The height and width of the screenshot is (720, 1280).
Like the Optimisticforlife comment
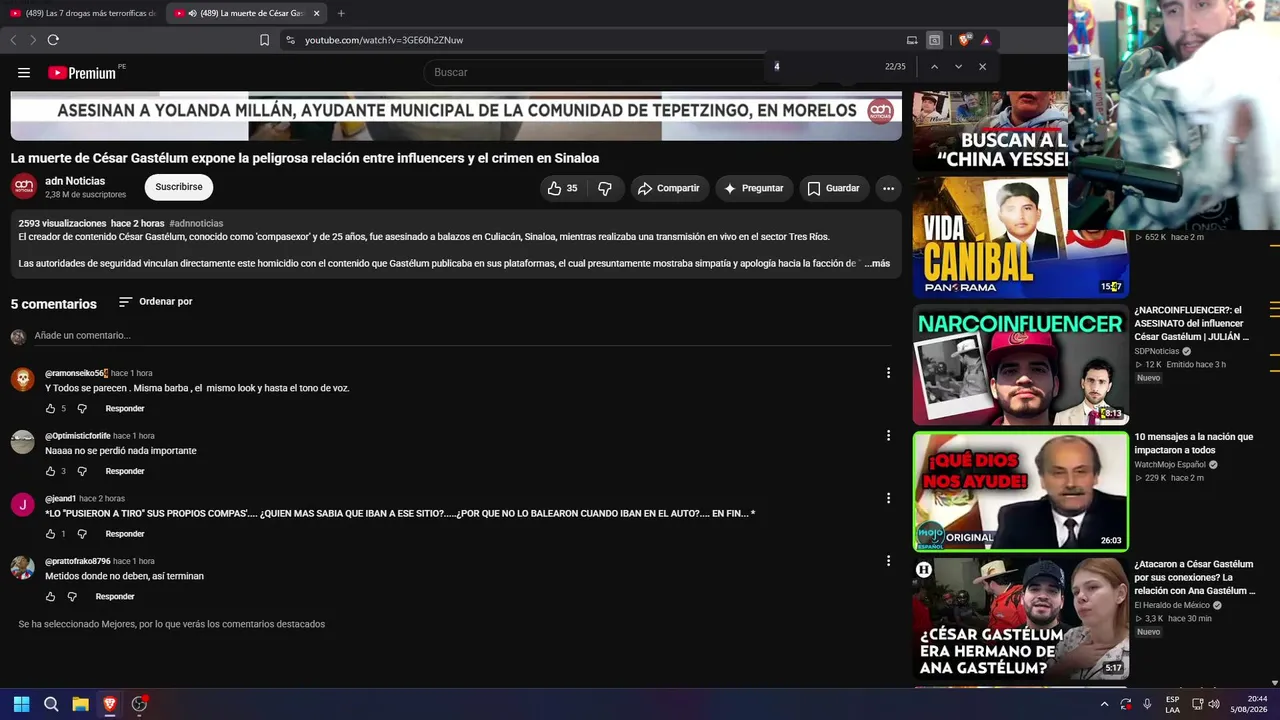50,471
